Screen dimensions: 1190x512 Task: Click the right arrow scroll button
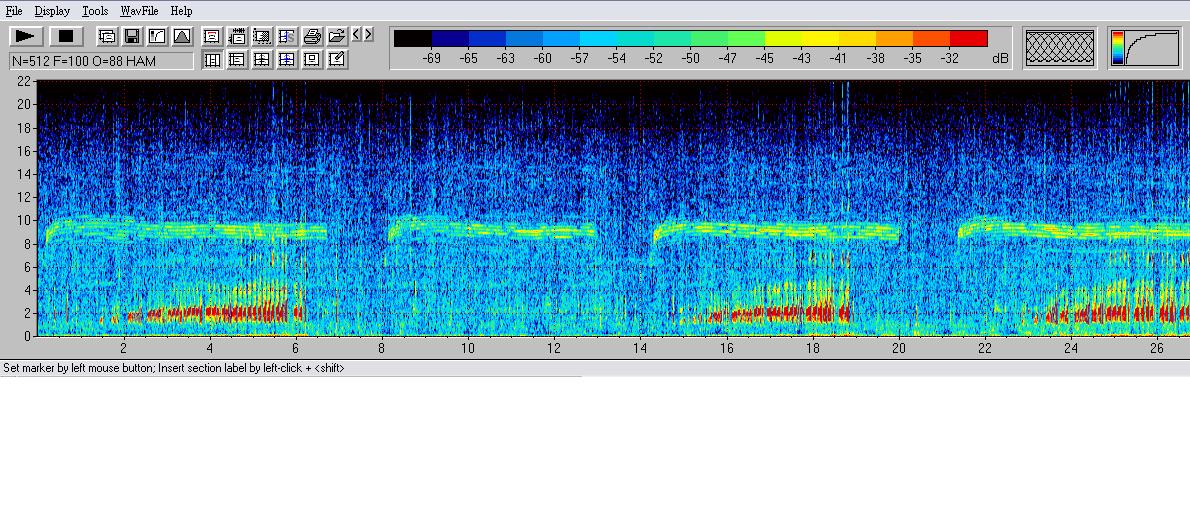point(368,34)
